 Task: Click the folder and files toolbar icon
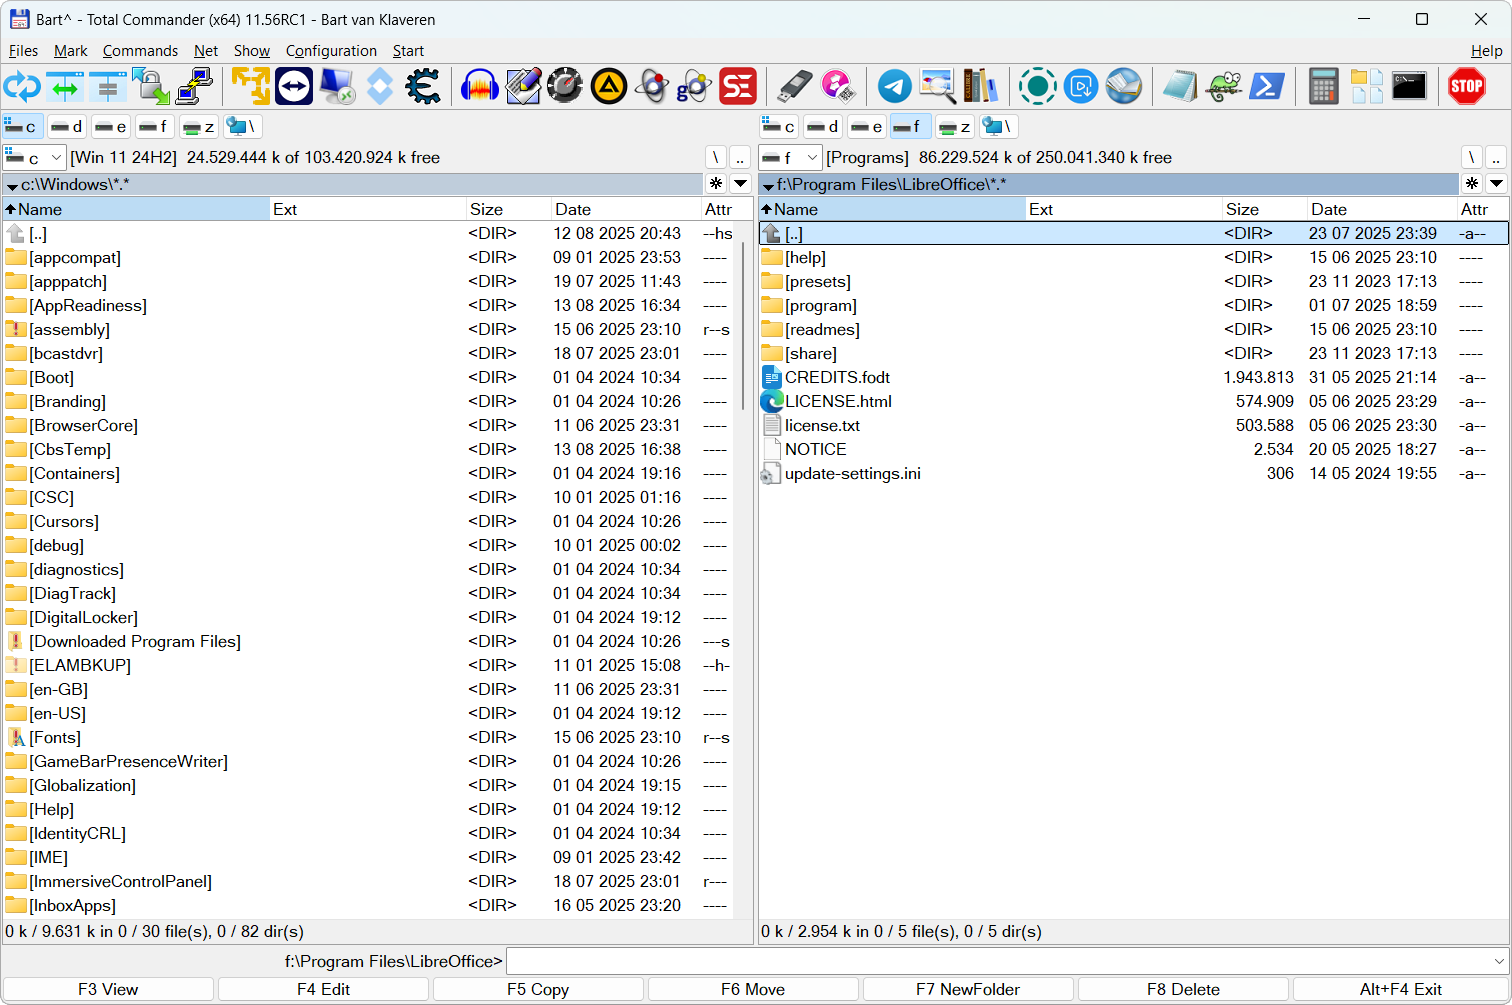point(1366,87)
